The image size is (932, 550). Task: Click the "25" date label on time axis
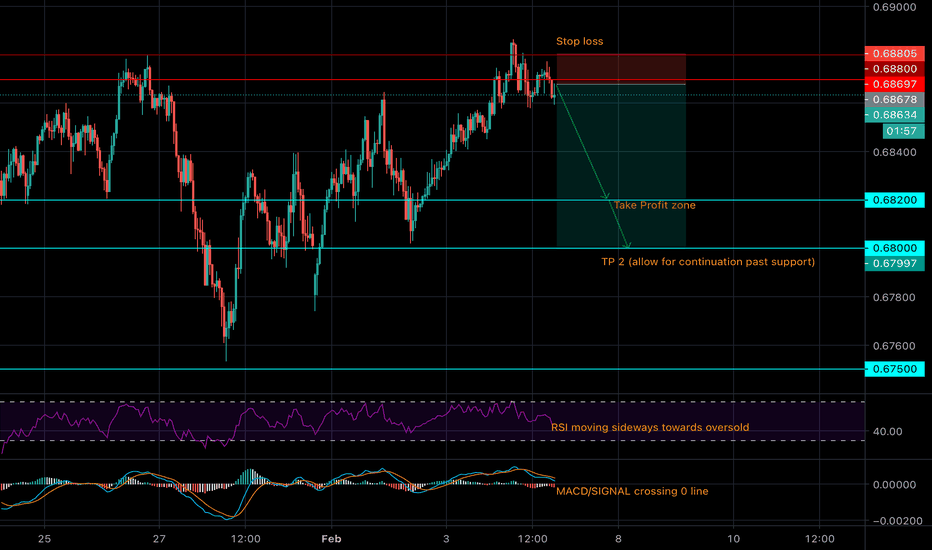click(44, 539)
